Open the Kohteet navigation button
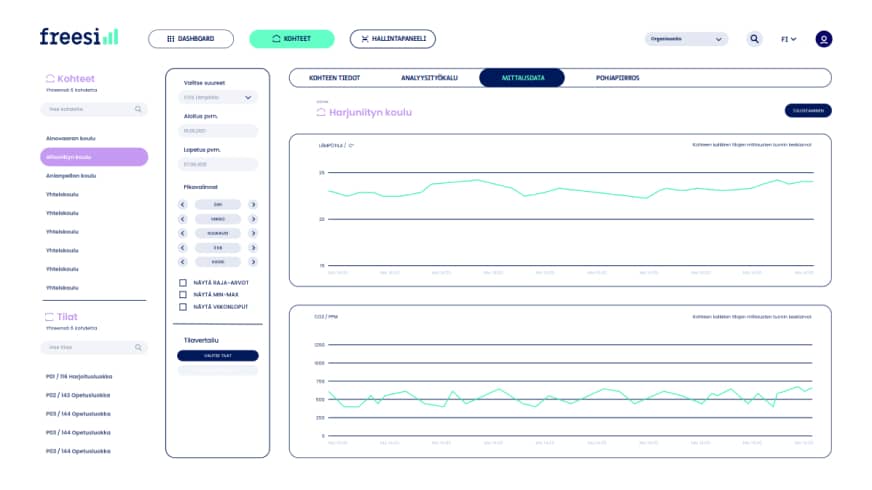Screen dimensions: 872x490 click(x=292, y=39)
